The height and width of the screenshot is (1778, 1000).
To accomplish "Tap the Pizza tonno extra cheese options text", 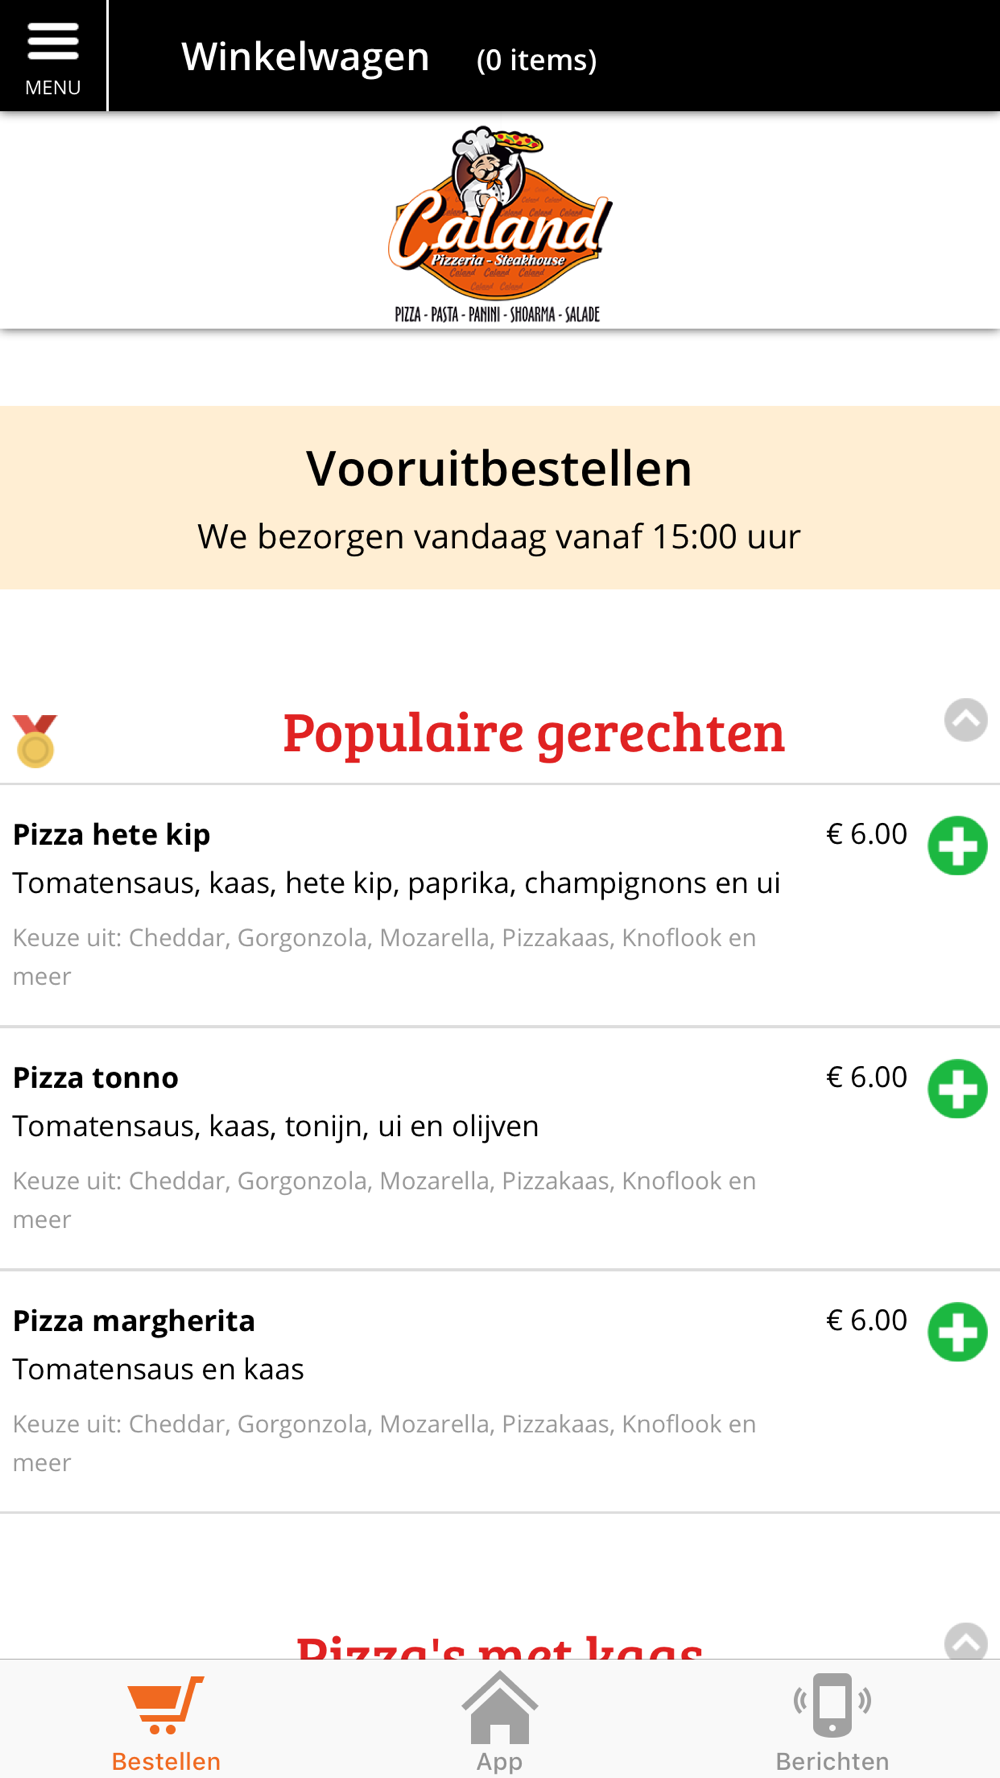I will [x=385, y=1200].
